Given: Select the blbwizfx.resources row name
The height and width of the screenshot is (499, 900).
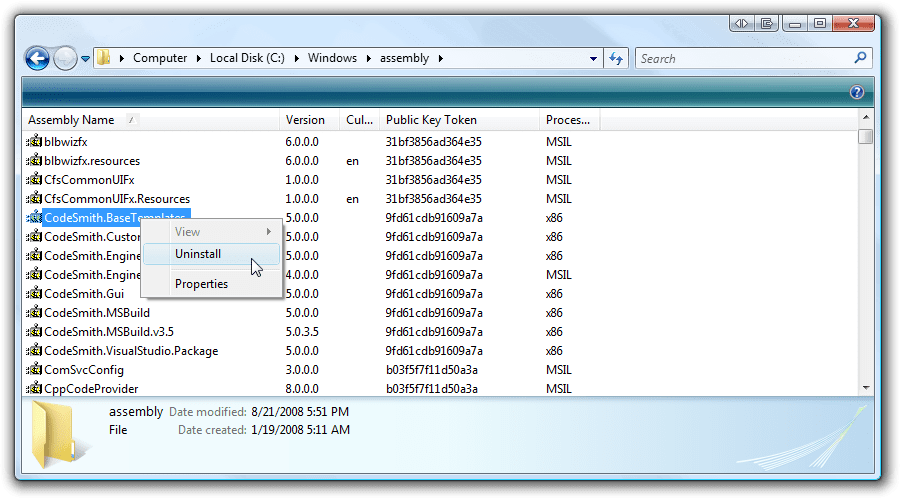Looking at the screenshot, I should click(x=92, y=161).
